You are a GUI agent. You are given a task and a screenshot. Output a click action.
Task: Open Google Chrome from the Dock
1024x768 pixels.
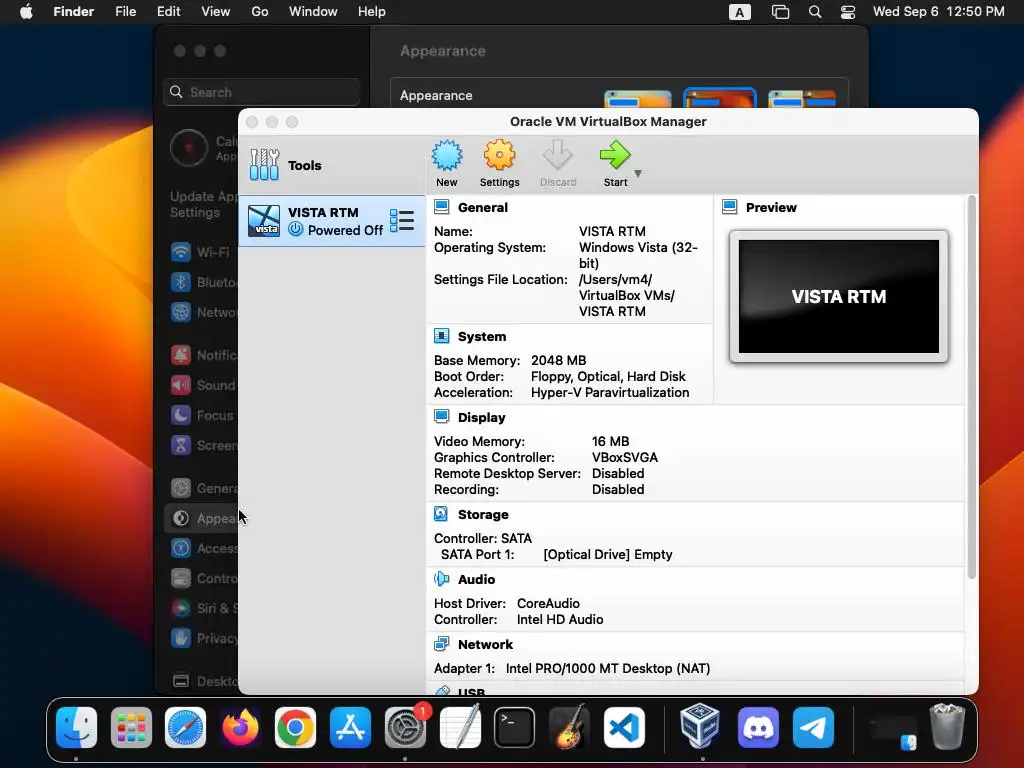(295, 728)
